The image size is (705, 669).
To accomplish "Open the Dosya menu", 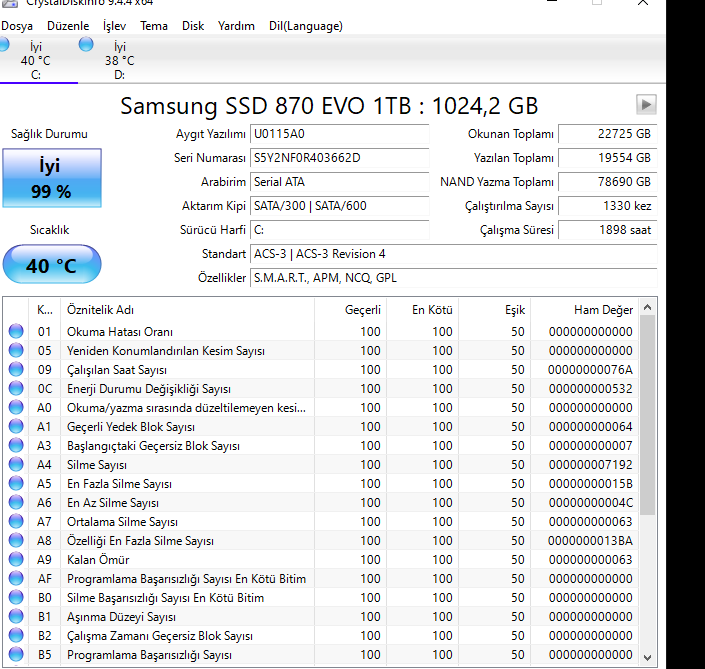I will click(x=17, y=26).
